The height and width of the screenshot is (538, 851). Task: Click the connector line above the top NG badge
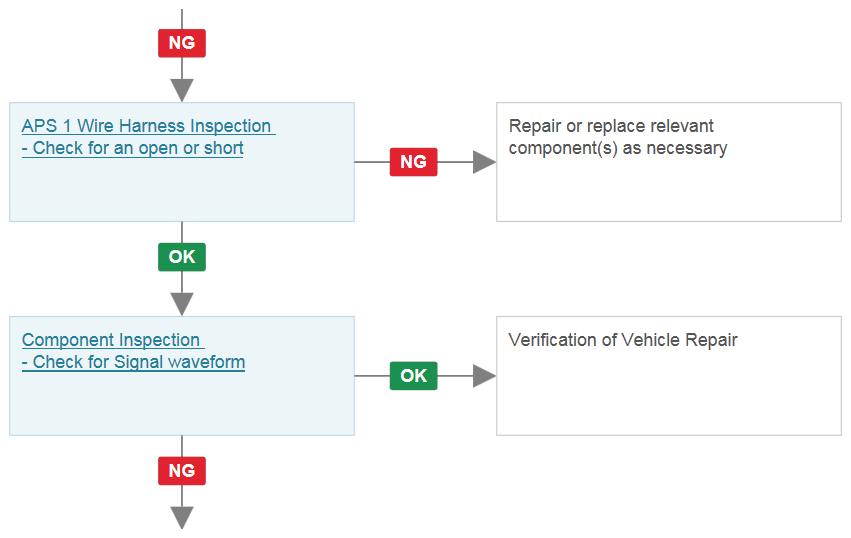click(x=182, y=19)
